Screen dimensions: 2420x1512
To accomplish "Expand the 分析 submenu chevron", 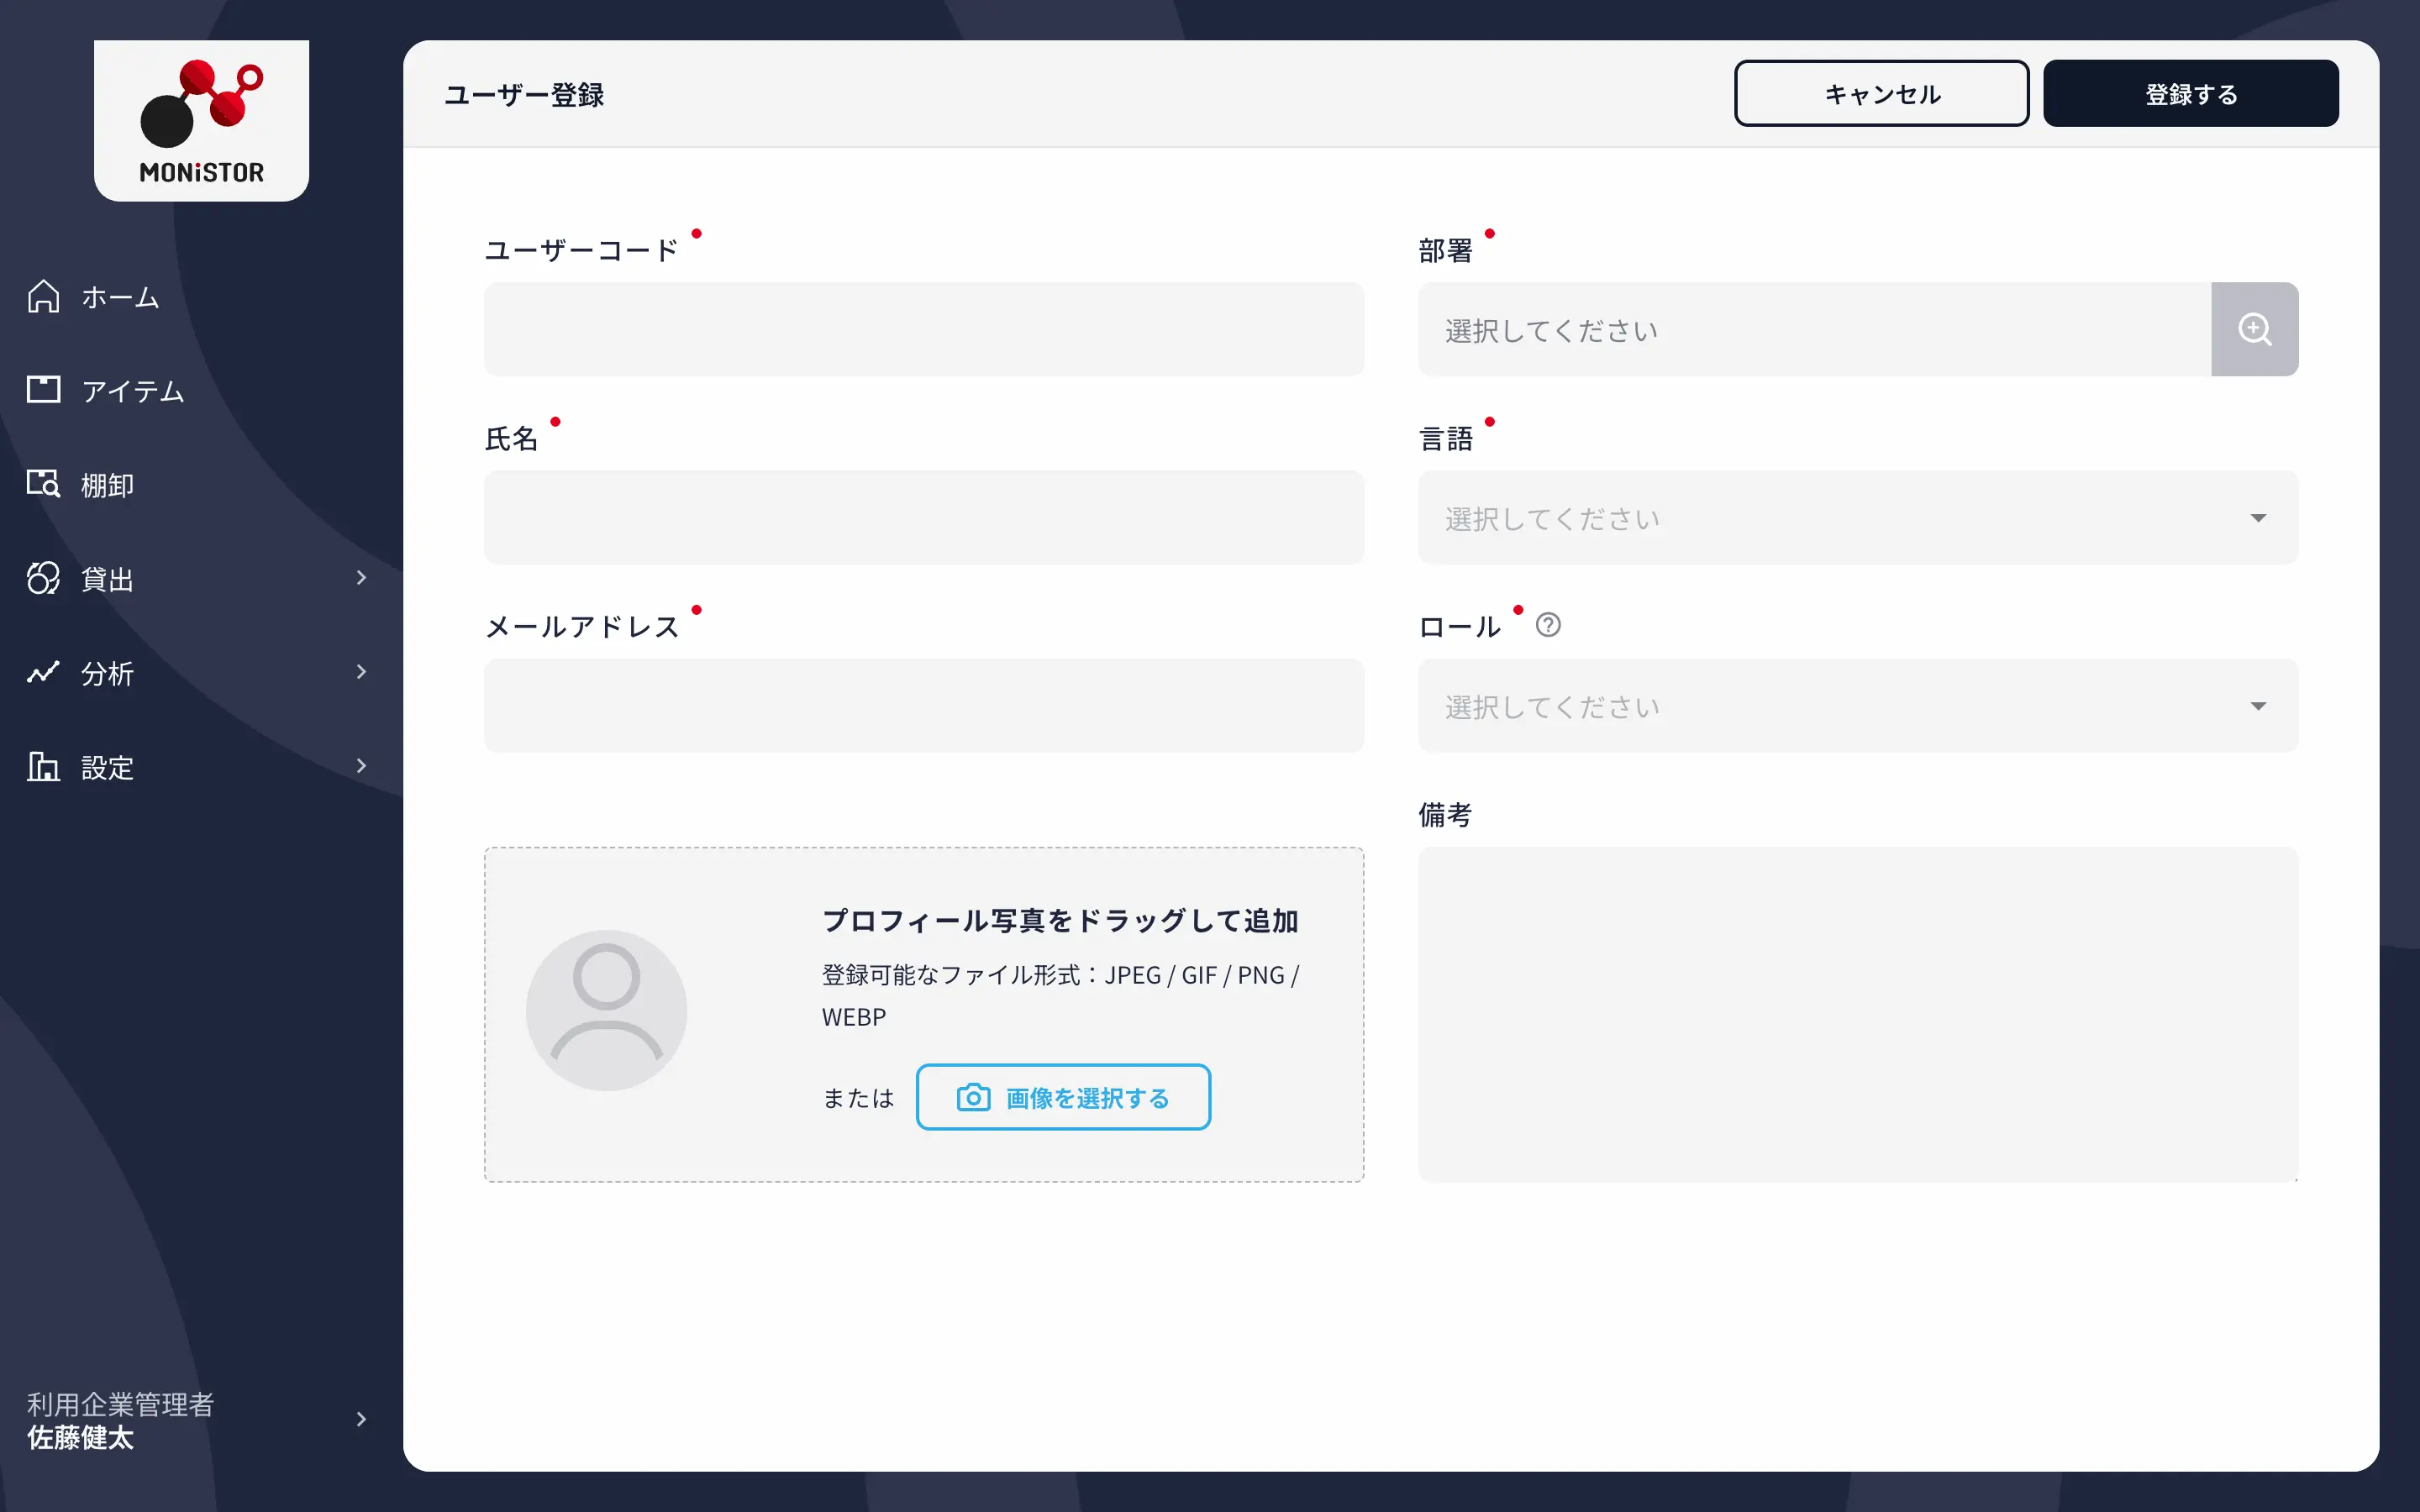I will [x=361, y=671].
